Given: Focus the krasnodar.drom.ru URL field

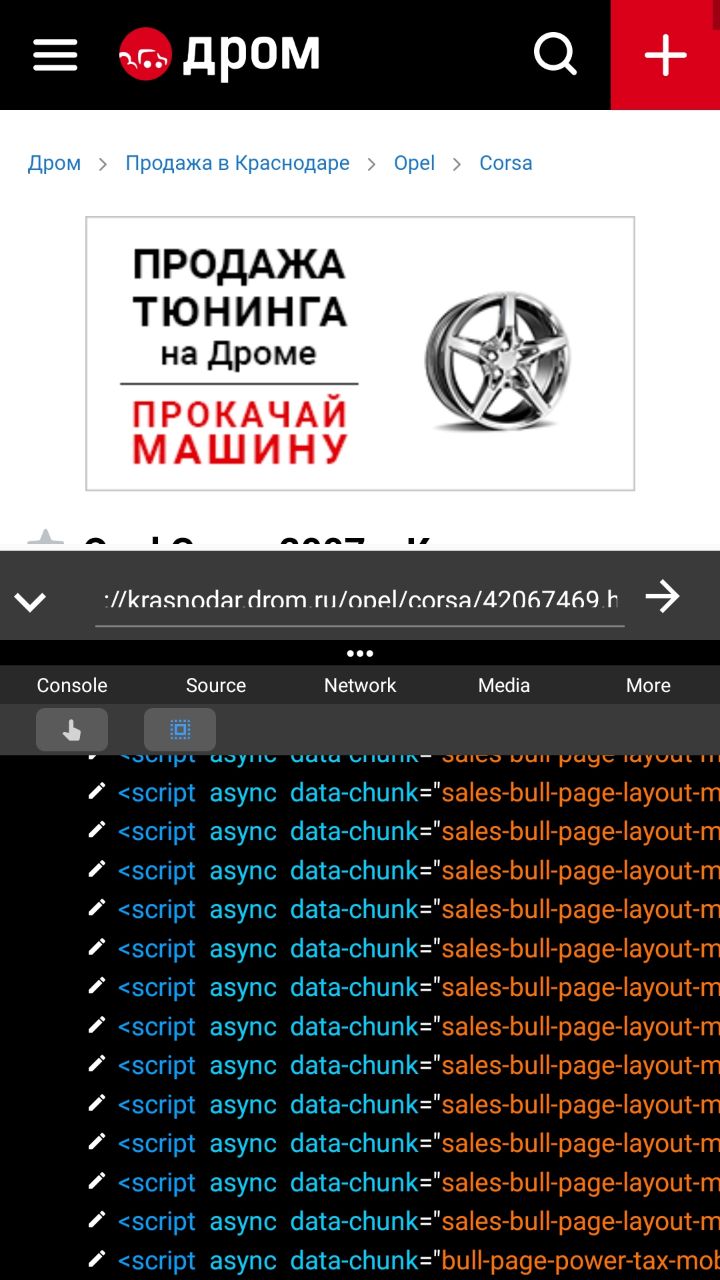Looking at the screenshot, I should 360,600.
